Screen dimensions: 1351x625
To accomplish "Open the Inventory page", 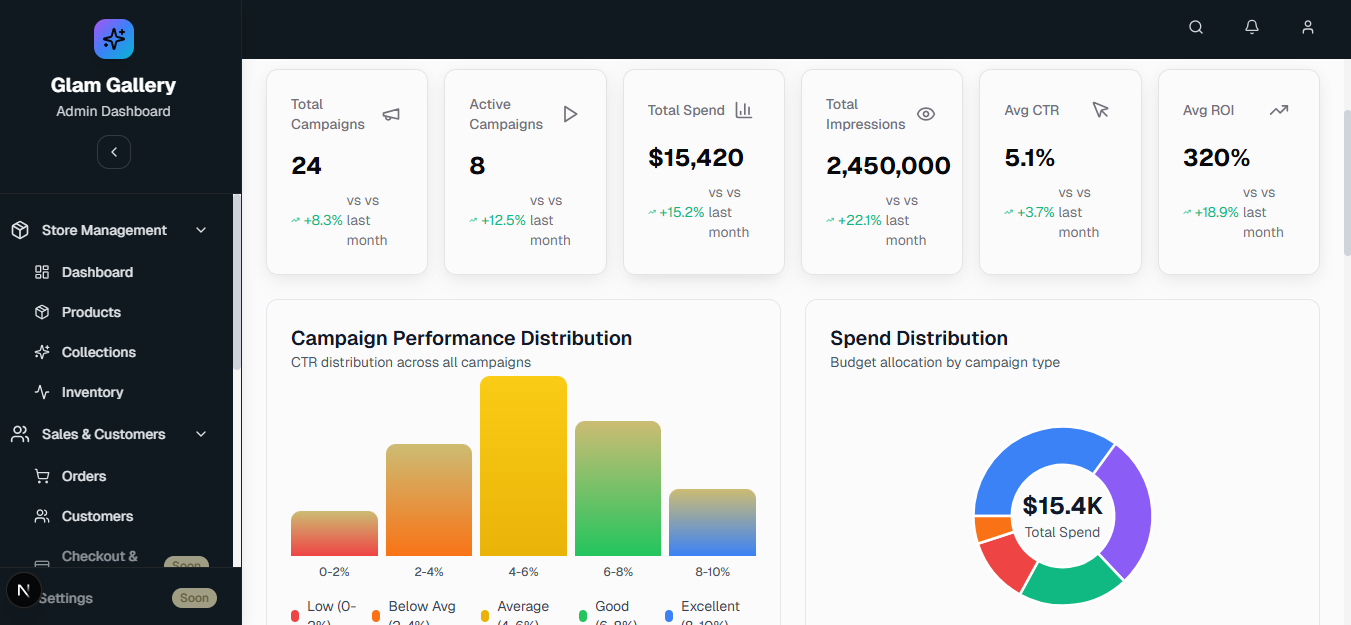I will (x=92, y=392).
